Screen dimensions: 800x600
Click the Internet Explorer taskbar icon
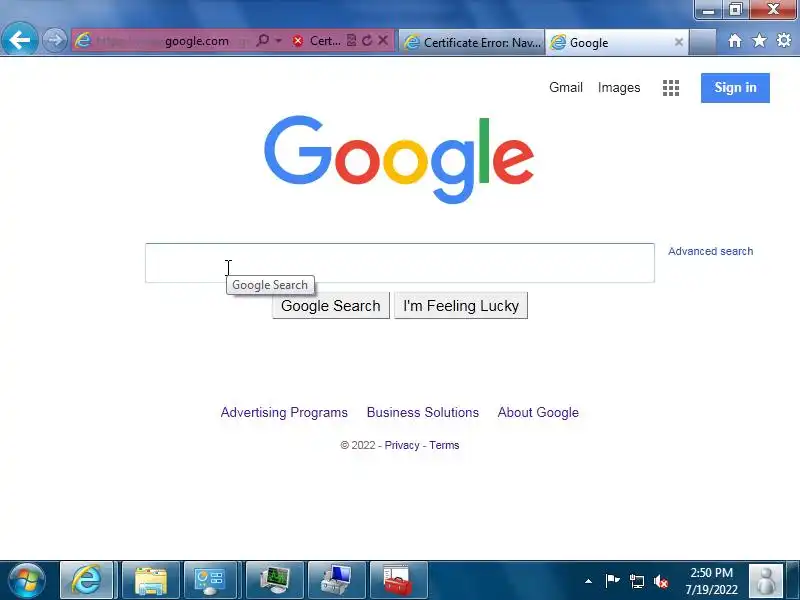pyautogui.click(x=86, y=580)
